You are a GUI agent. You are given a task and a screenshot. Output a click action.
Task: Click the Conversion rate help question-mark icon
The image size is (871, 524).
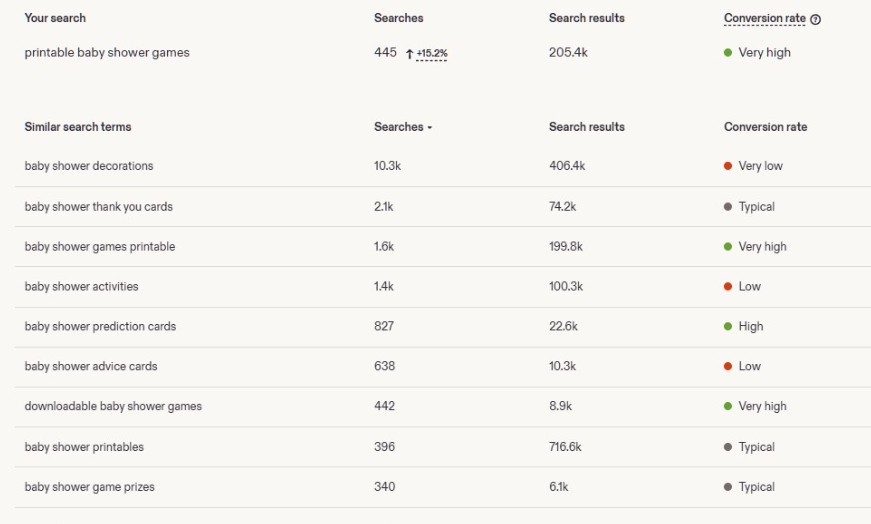click(815, 19)
